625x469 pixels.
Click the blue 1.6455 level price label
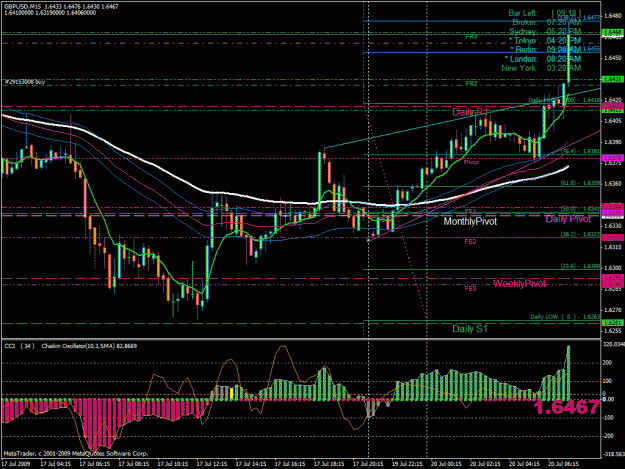tap(591, 49)
